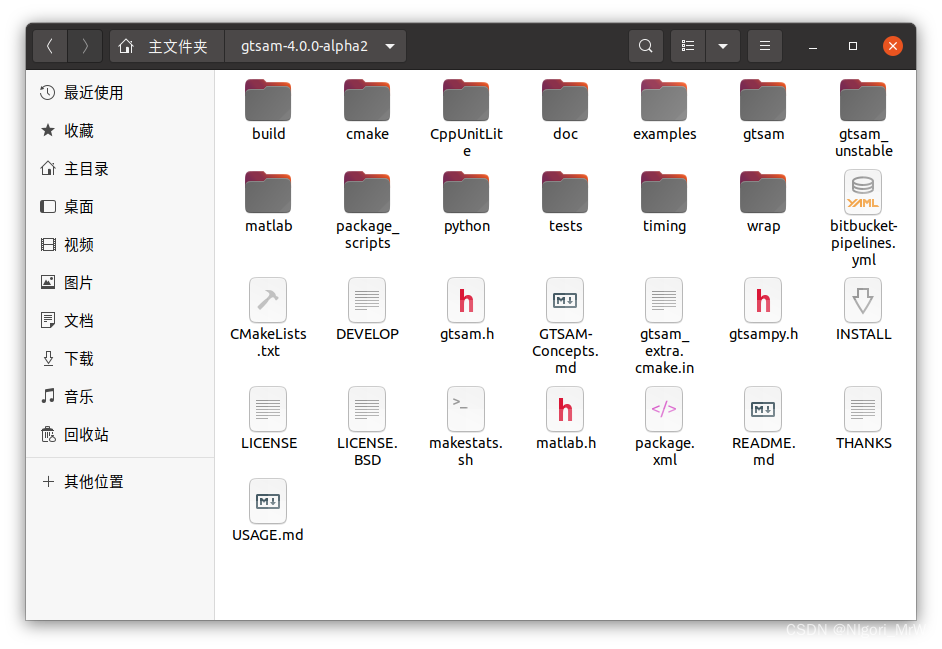Select the CppUnitLite folder
942x649 pixels.
[x=466, y=118]
